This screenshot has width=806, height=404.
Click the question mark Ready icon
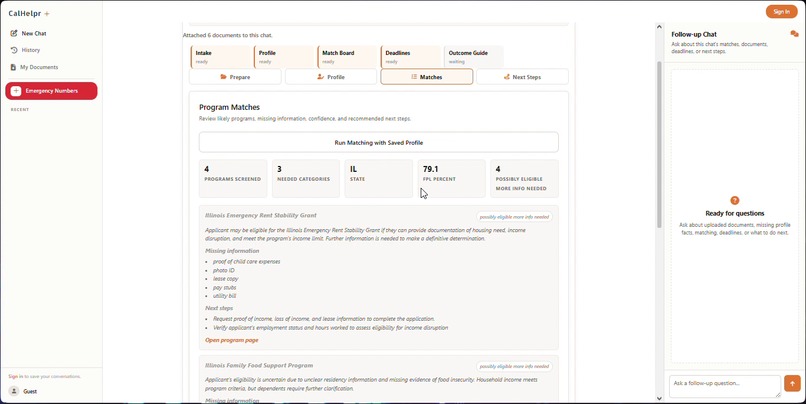(735, 200)
